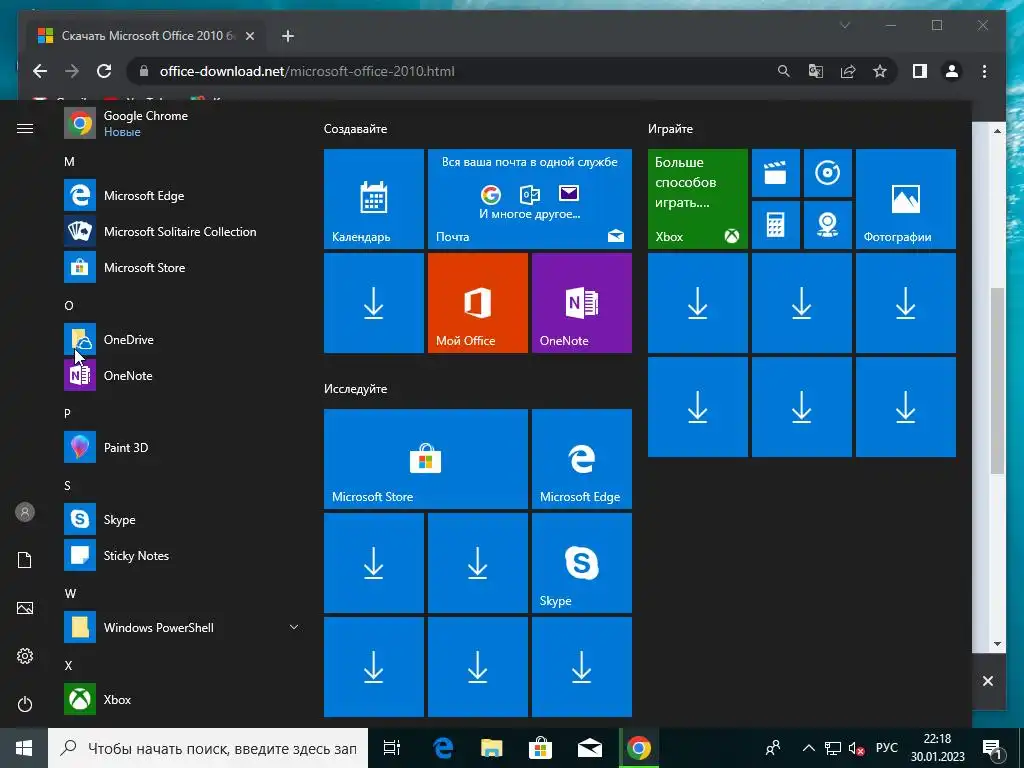Open the Календарь tile
The image size is (1024, 768).
(374, 199)
